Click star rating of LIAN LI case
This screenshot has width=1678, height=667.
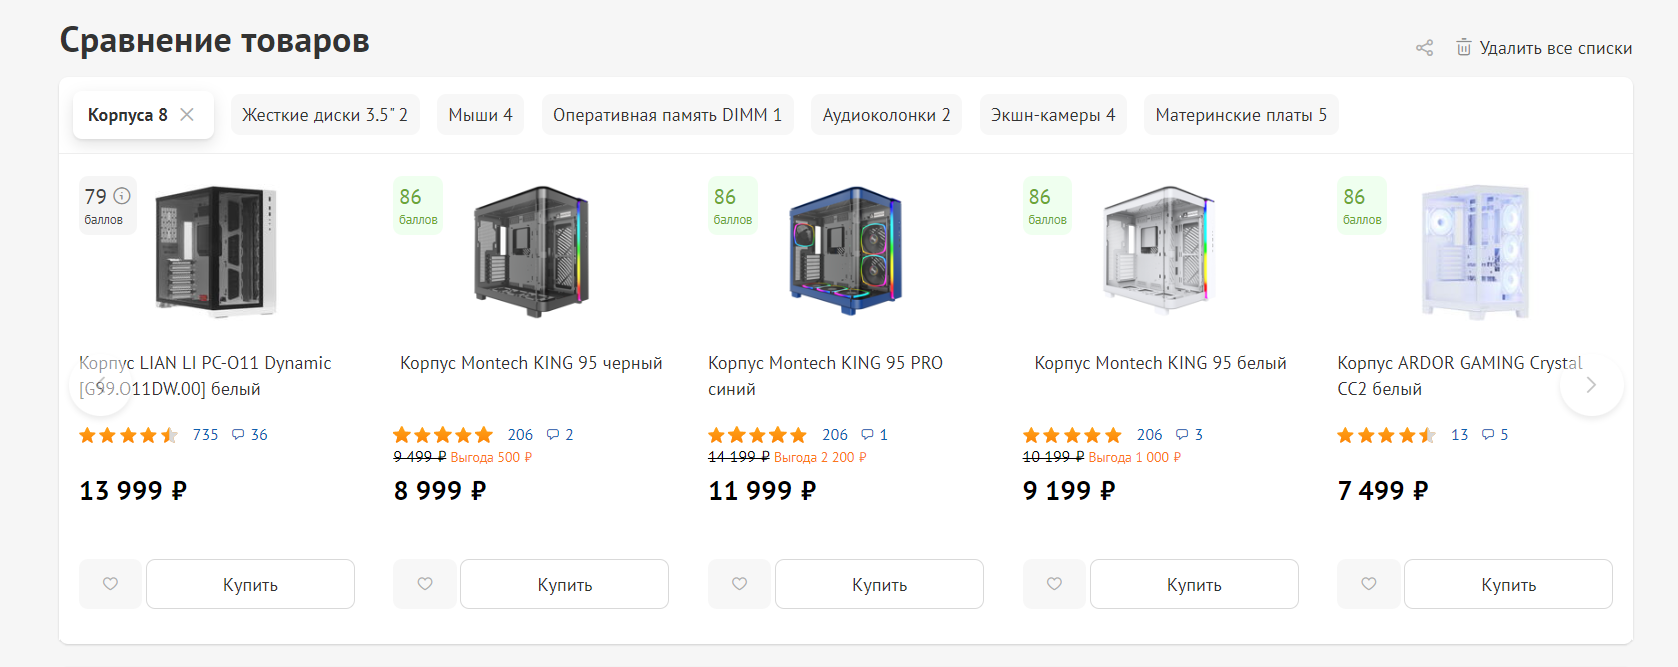tap(129, 435)
